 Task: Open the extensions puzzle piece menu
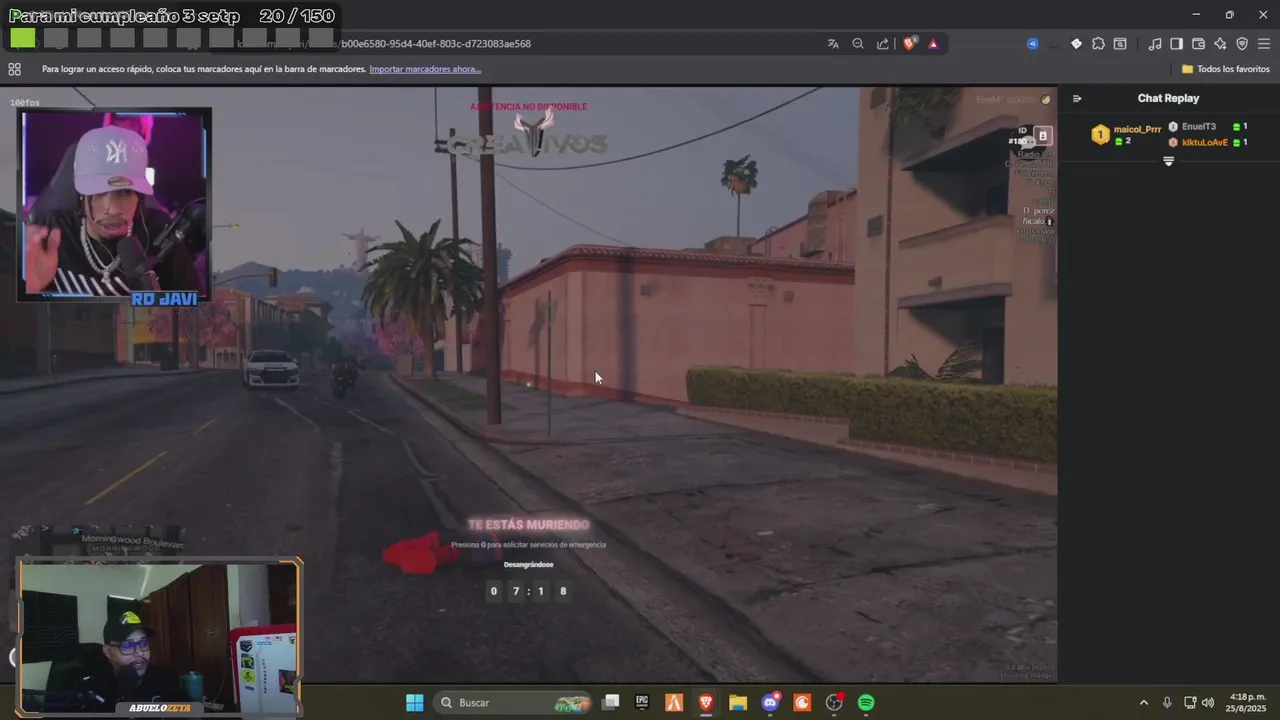pyautogui.click(x=1098, y=44)
